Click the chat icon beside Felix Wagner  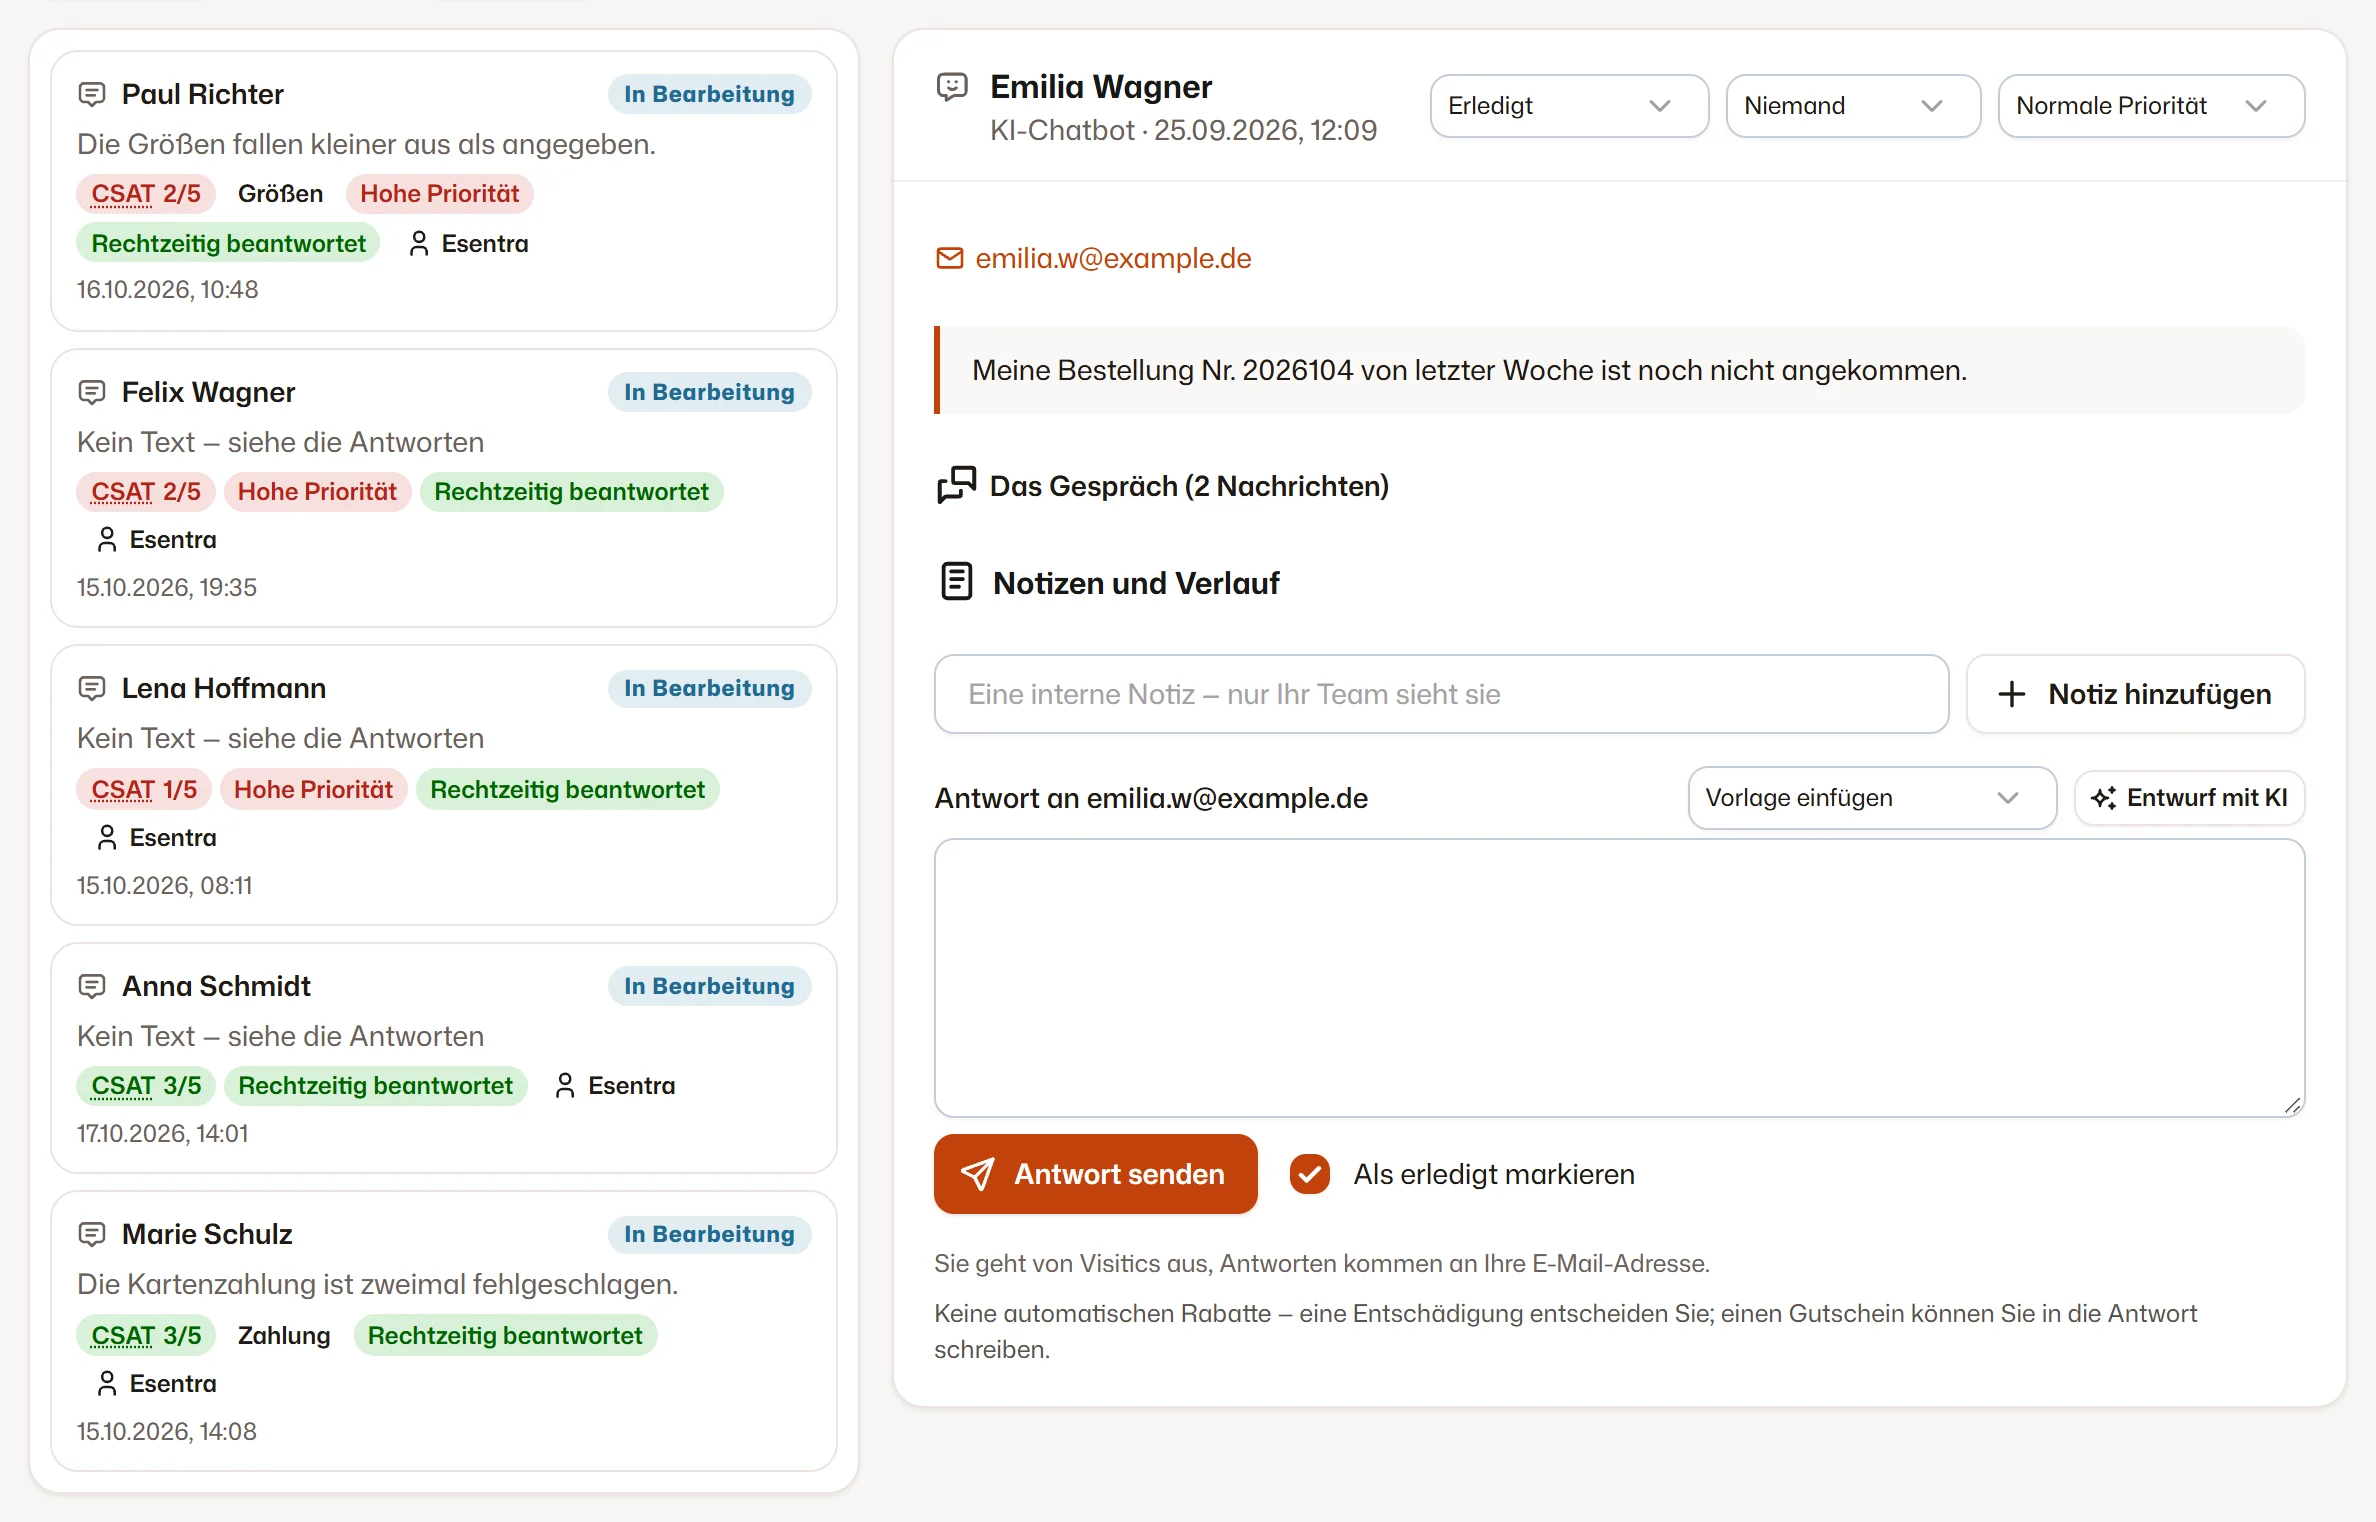pos(92,392)
